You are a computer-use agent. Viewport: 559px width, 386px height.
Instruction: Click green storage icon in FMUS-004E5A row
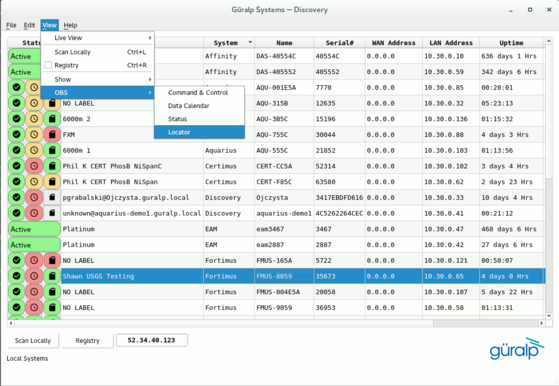(x=52, y=292)
